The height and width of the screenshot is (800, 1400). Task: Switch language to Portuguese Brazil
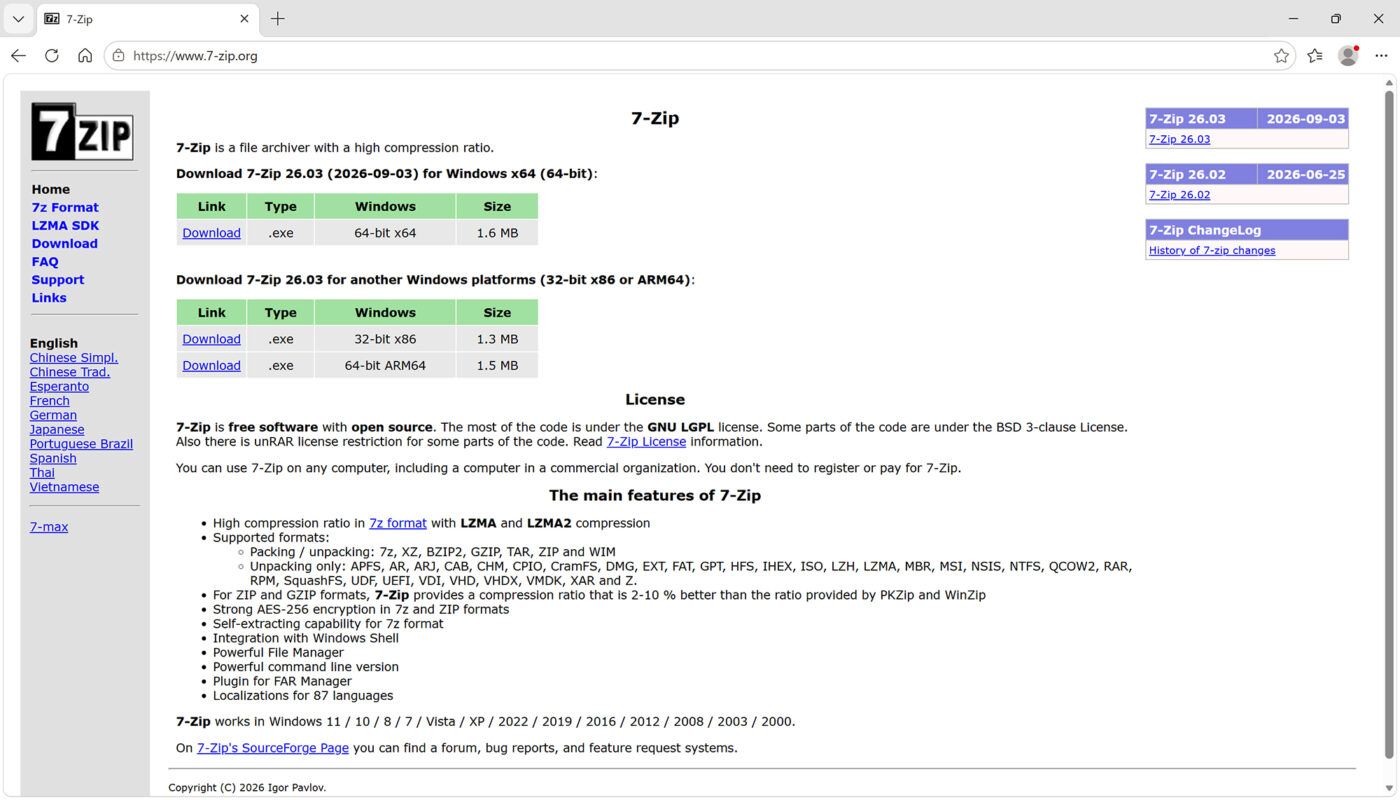point(81,444)
